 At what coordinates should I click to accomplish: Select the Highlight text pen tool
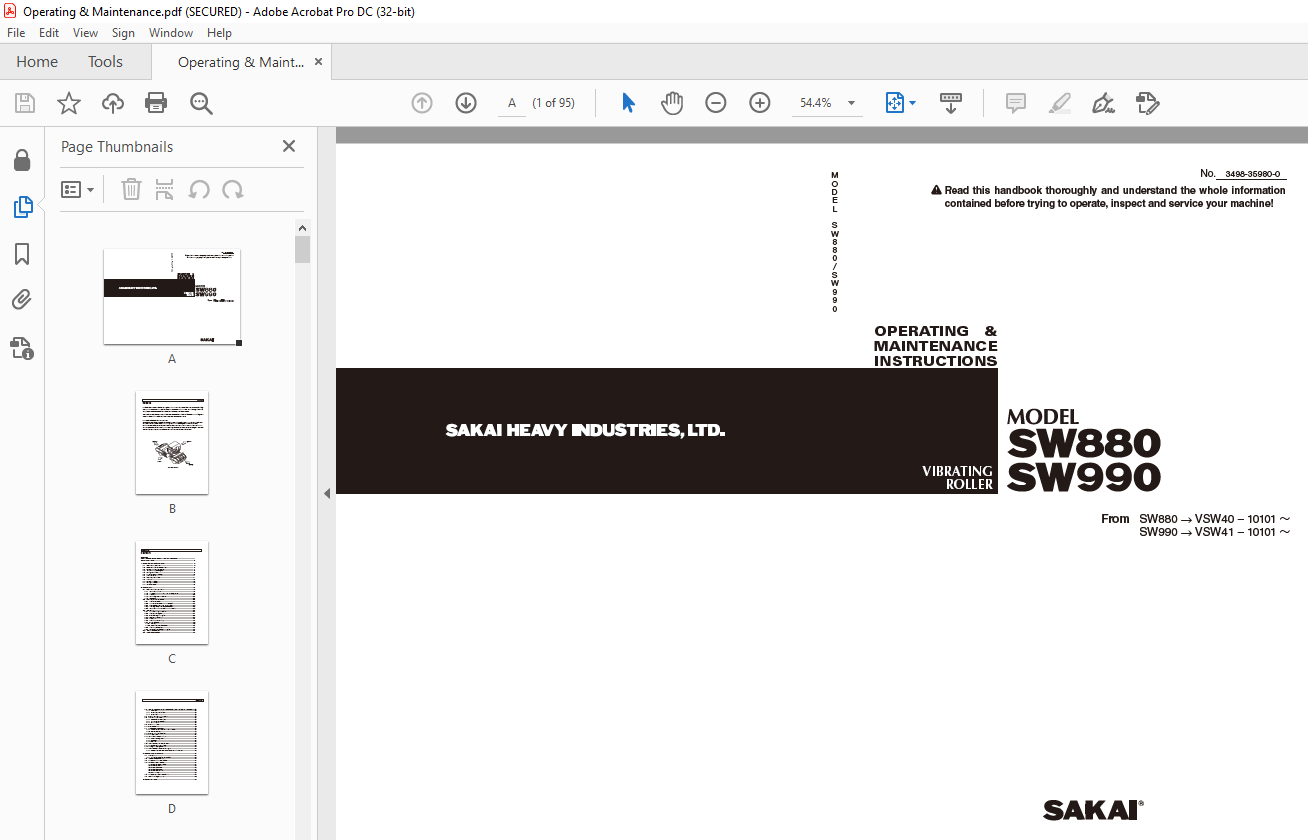coord(1060,103)
